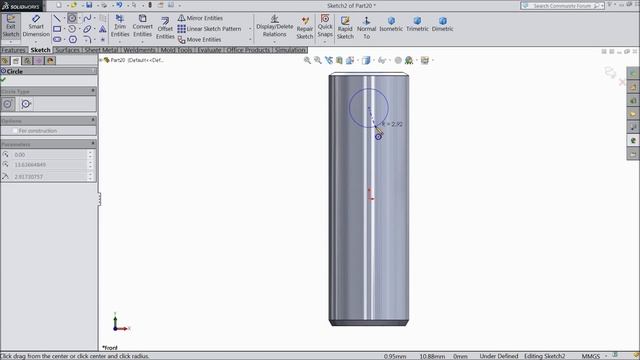The height and width of the screenshot is (360, 640).
Task: Click Exit Sketch in the ribbon
Action: pos(11,26)
